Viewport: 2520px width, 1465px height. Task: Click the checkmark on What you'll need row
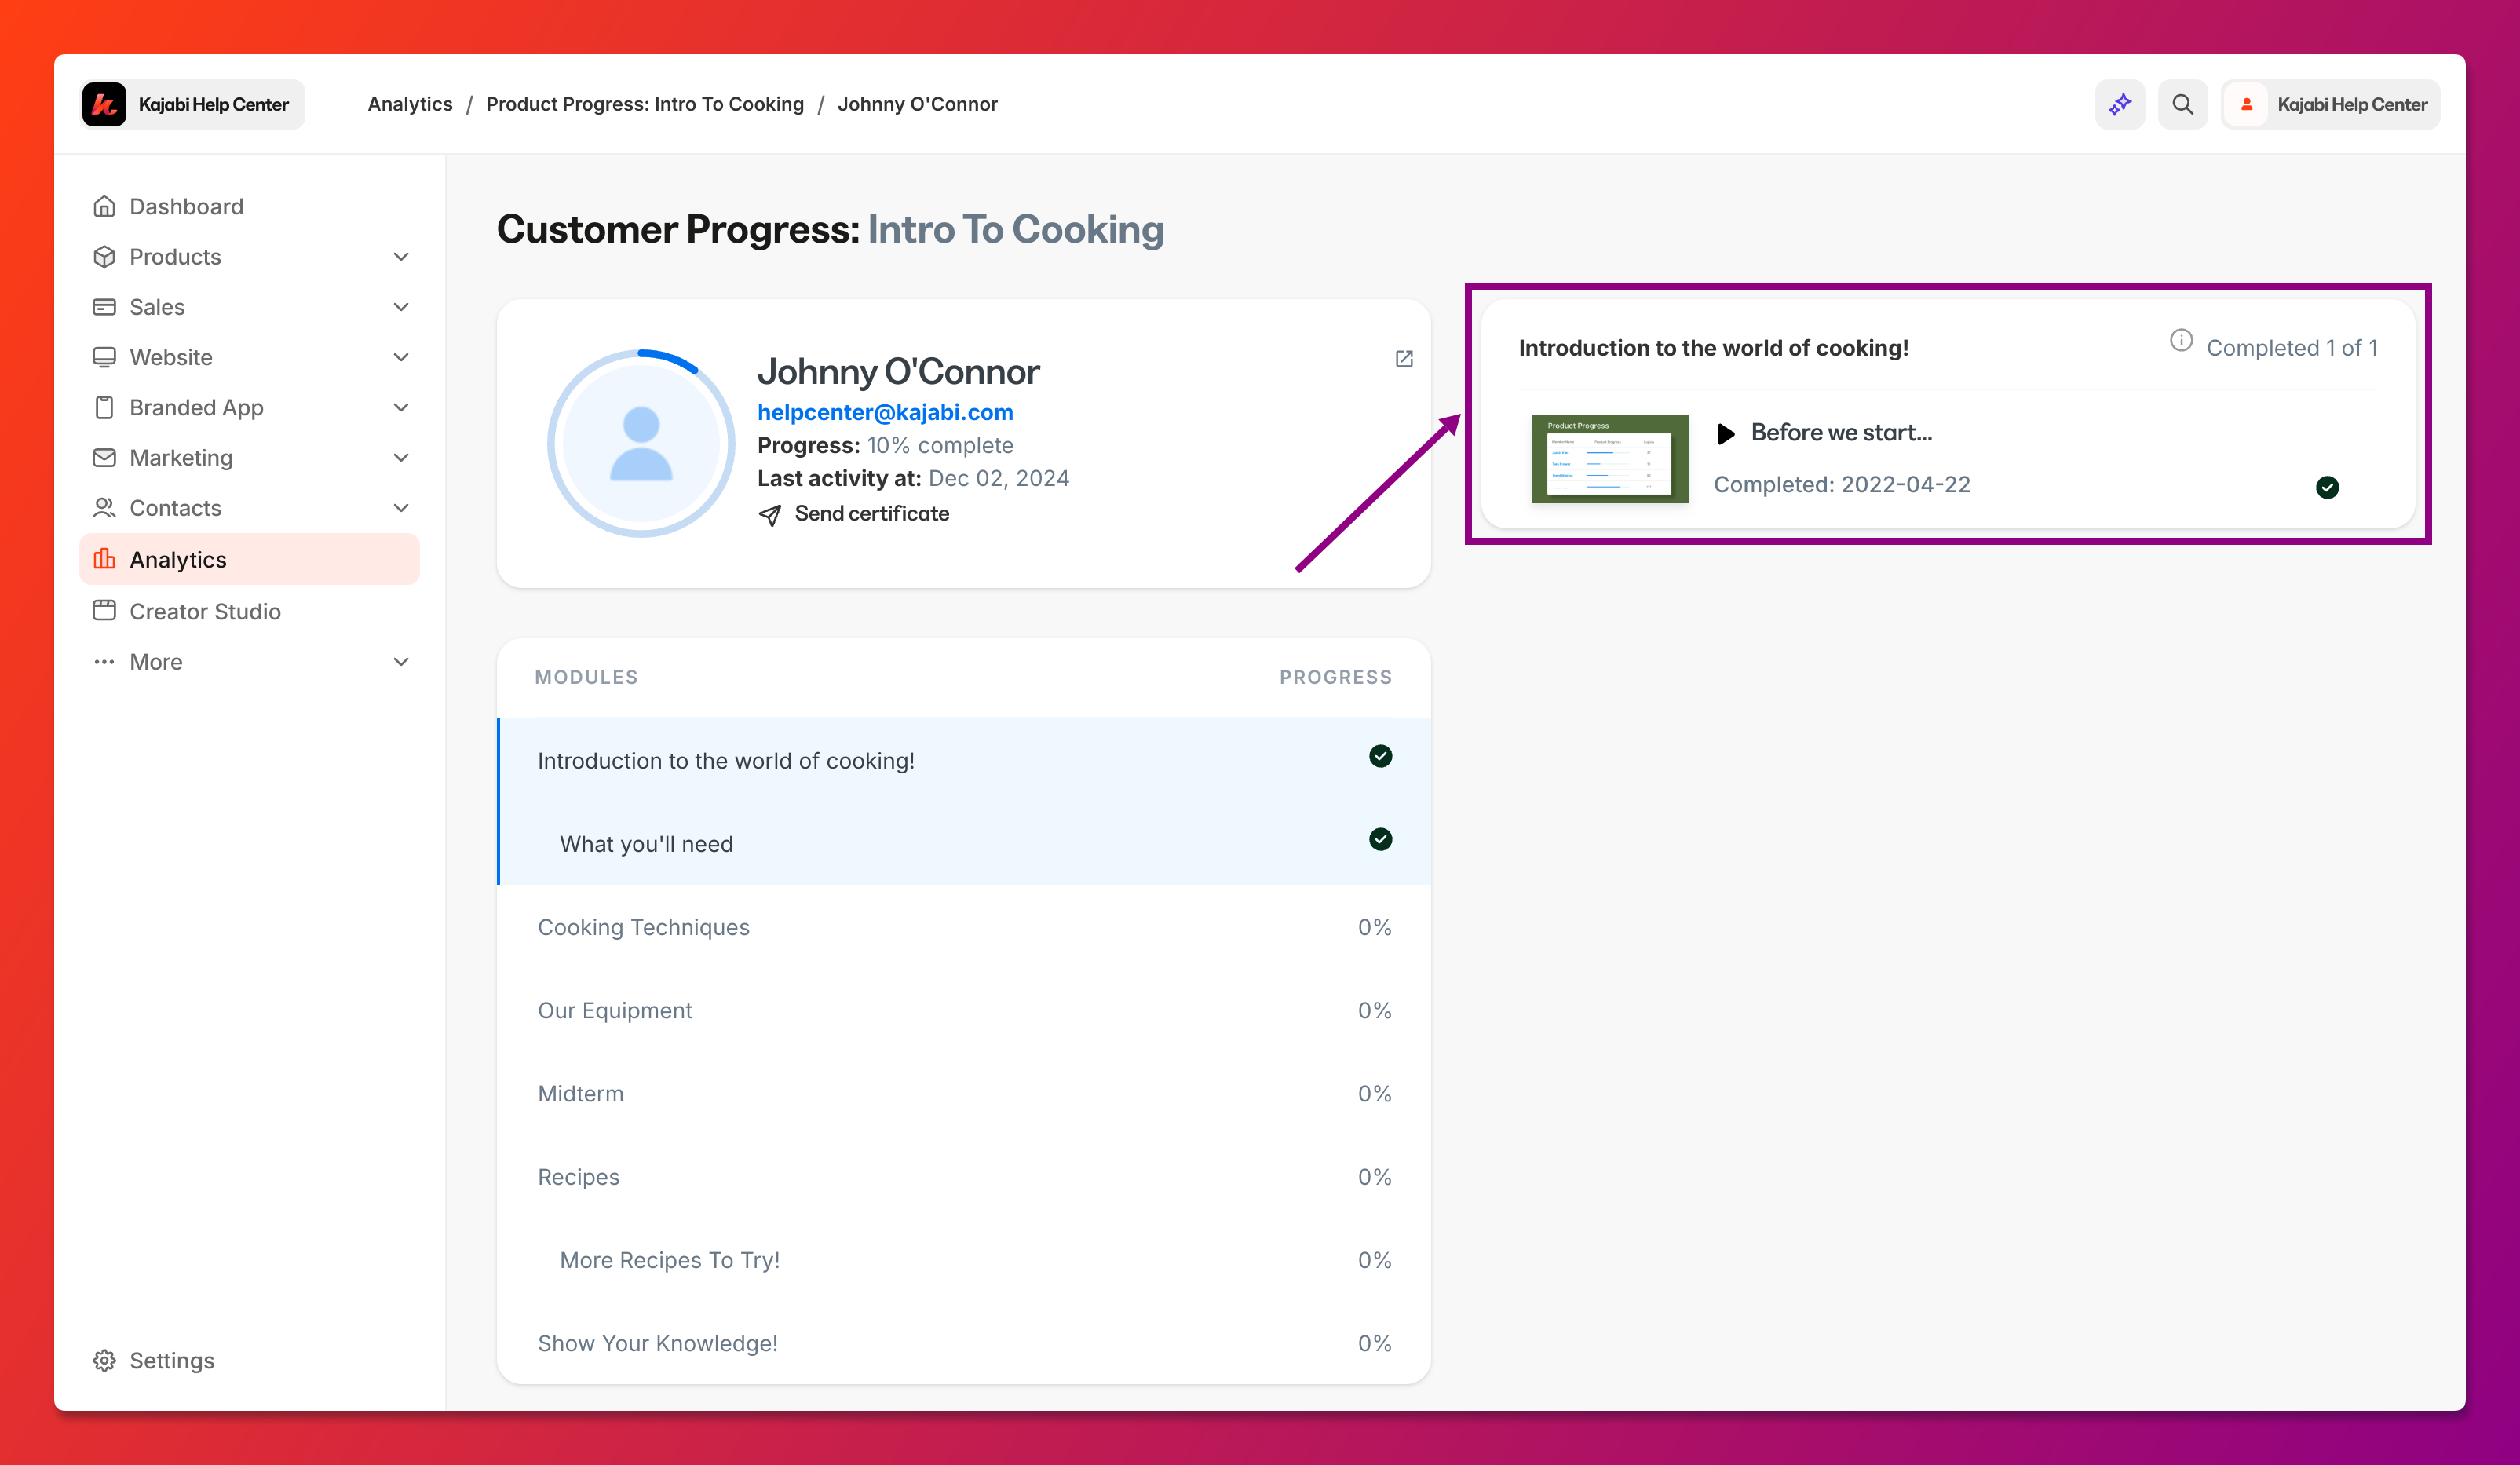pos(1380,840)
